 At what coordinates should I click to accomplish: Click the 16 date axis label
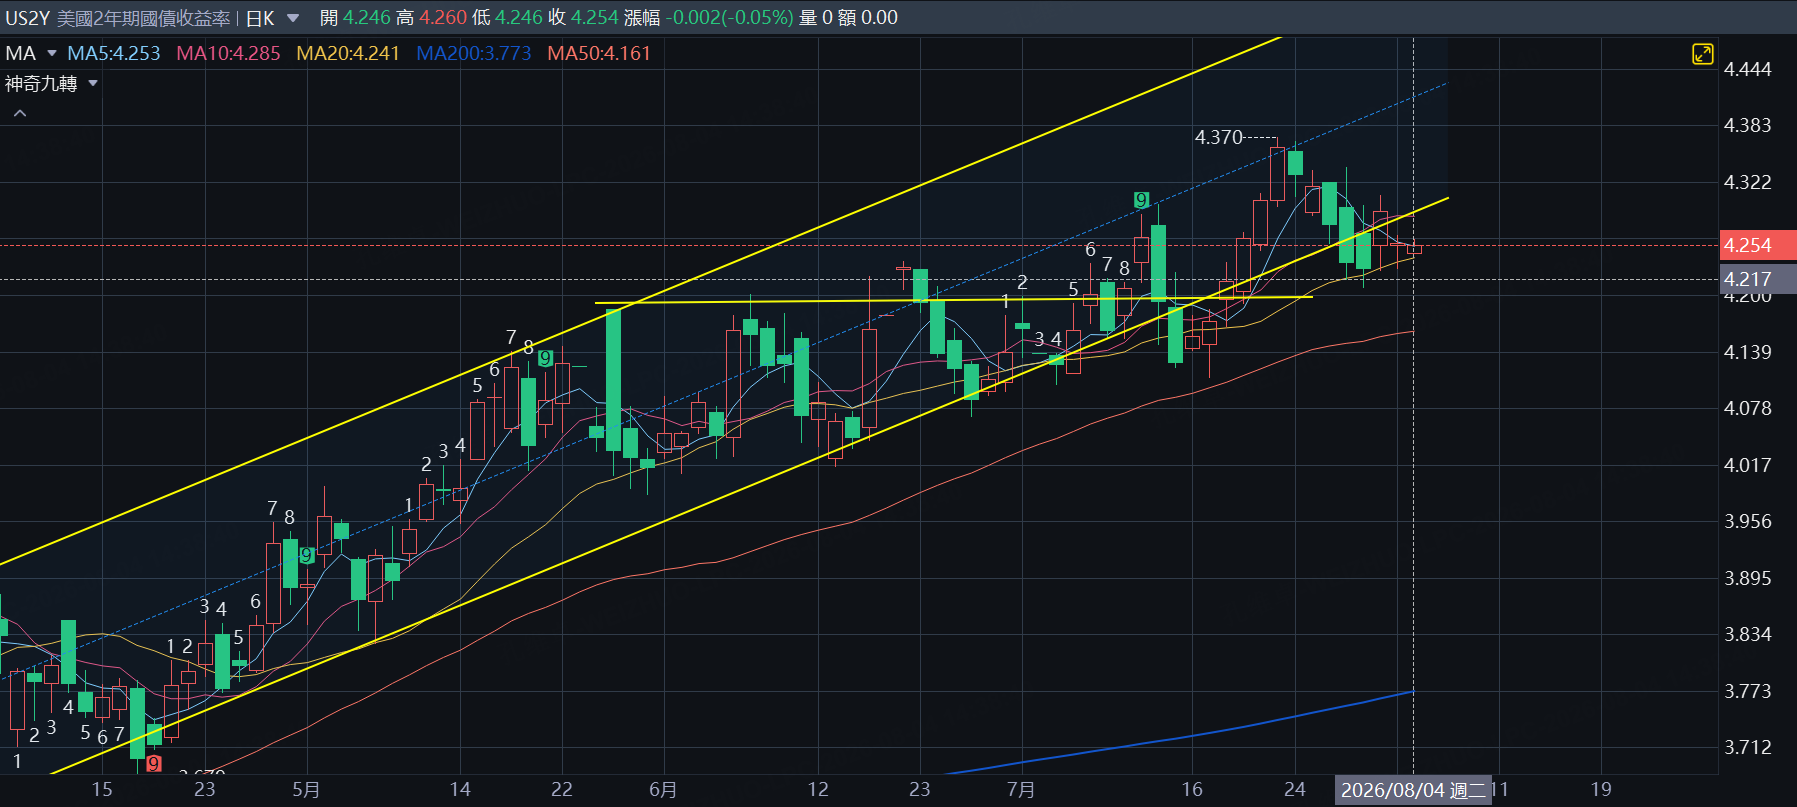pyautogui.click(x=1192, y=790)
